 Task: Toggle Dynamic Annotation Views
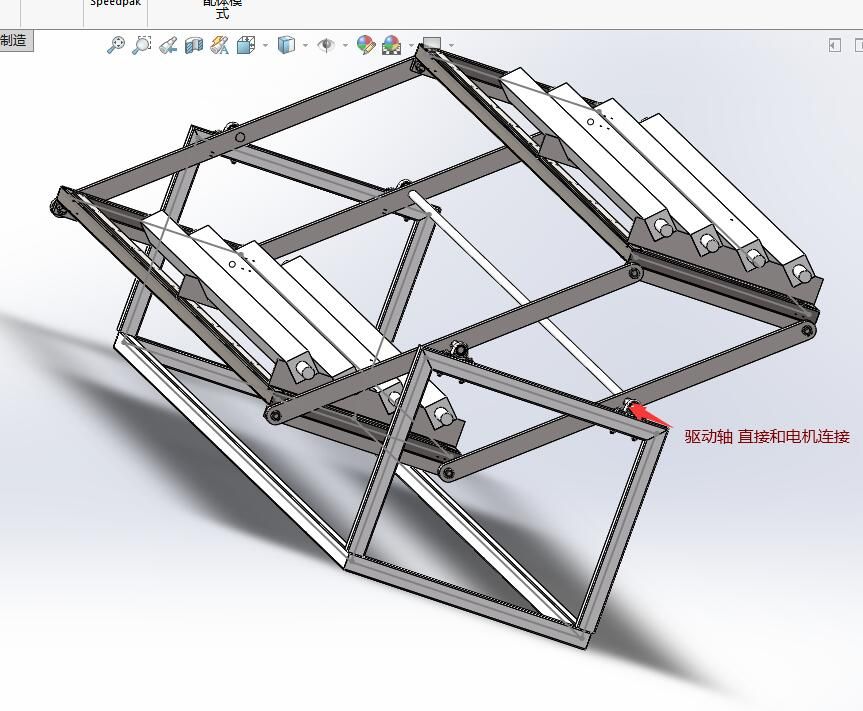[x=219, y=44]
